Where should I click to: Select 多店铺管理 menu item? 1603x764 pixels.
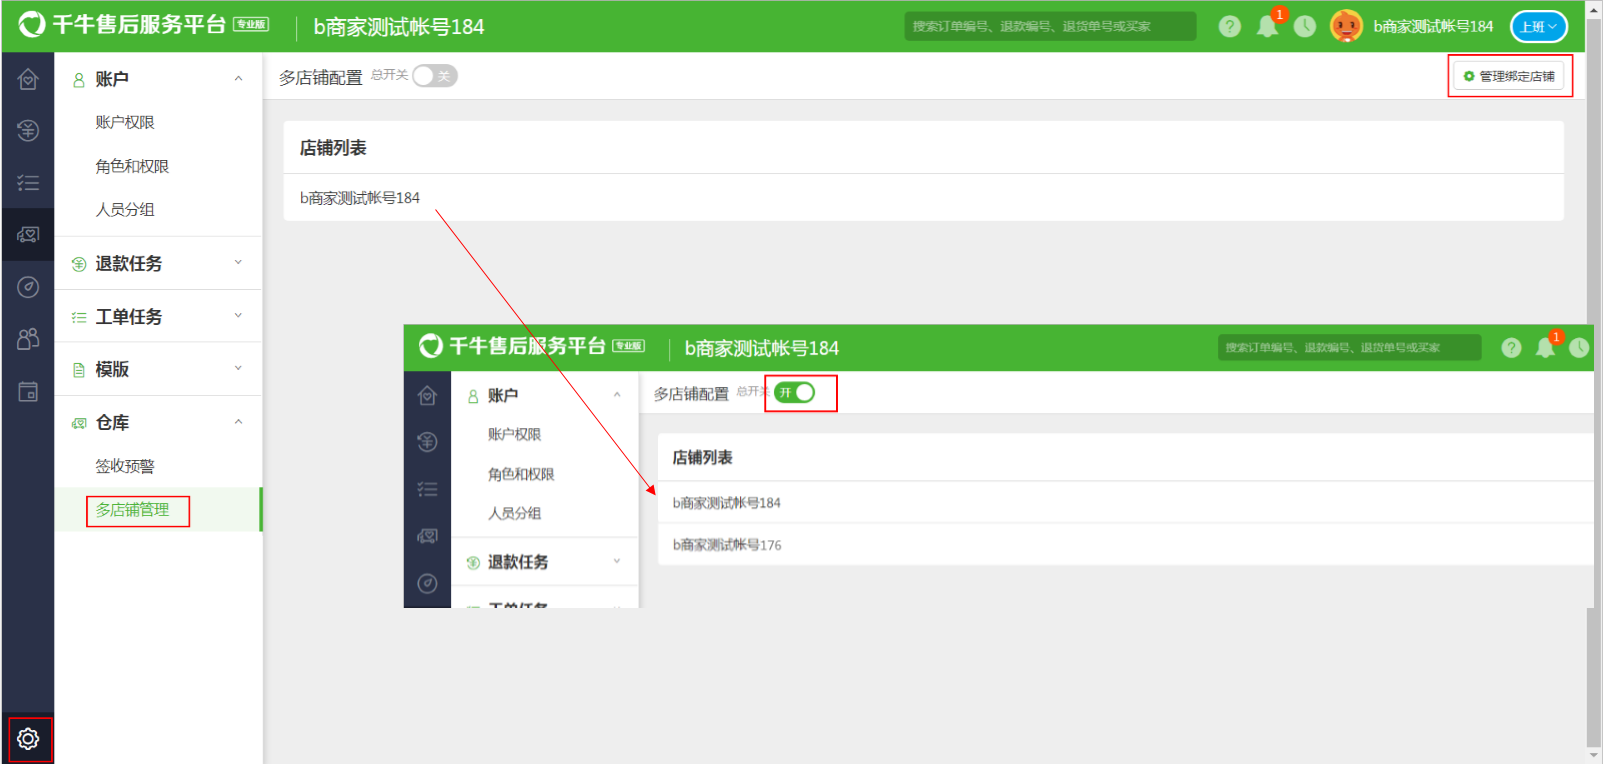pos(132,509)
